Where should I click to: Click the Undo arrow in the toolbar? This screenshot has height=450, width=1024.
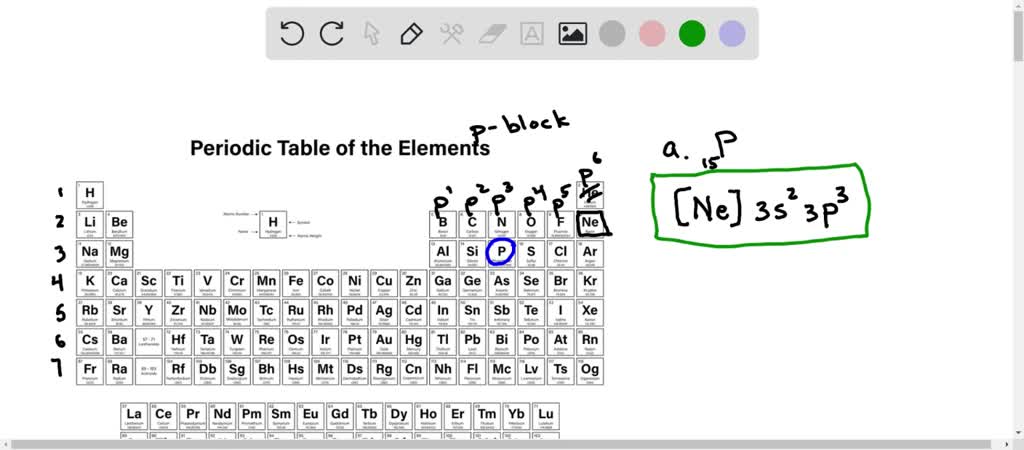pyautogui.click(x=292, y=34)
